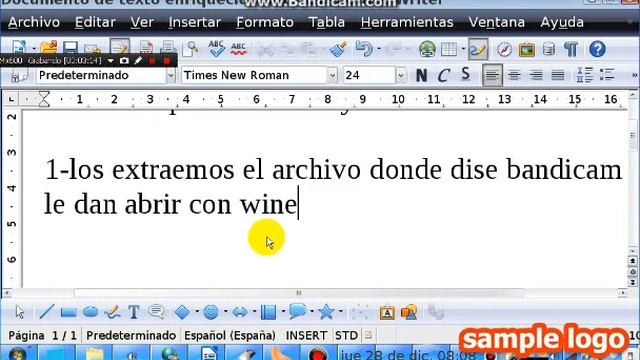Click the spellcheck ABC checkmark icon
This screenshot has width=640, height=360.
[216, 49]
